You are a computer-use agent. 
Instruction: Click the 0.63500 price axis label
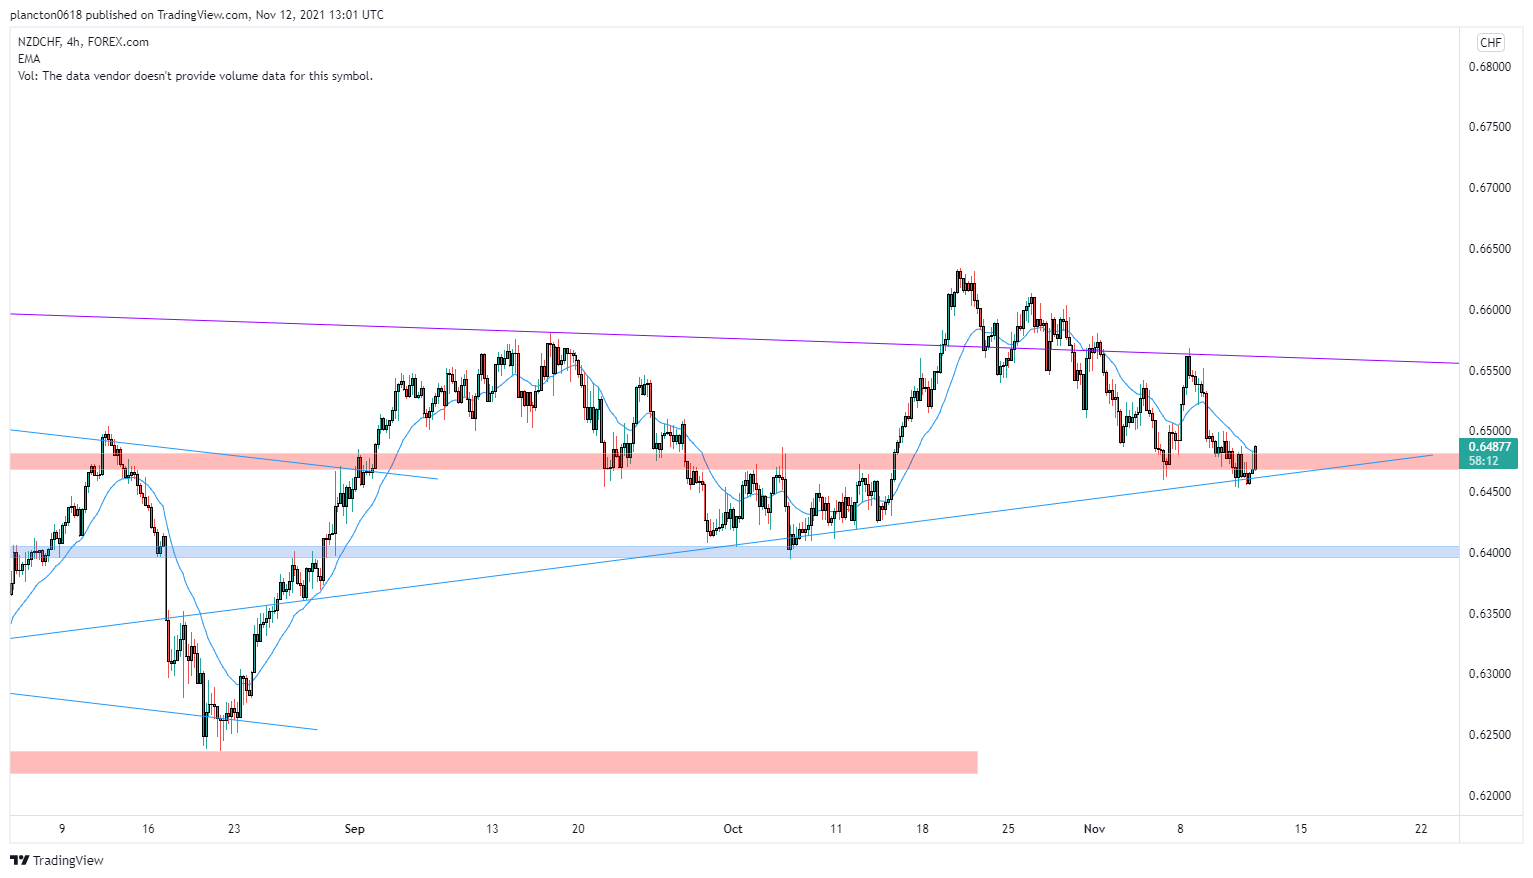pos(1489,614)
